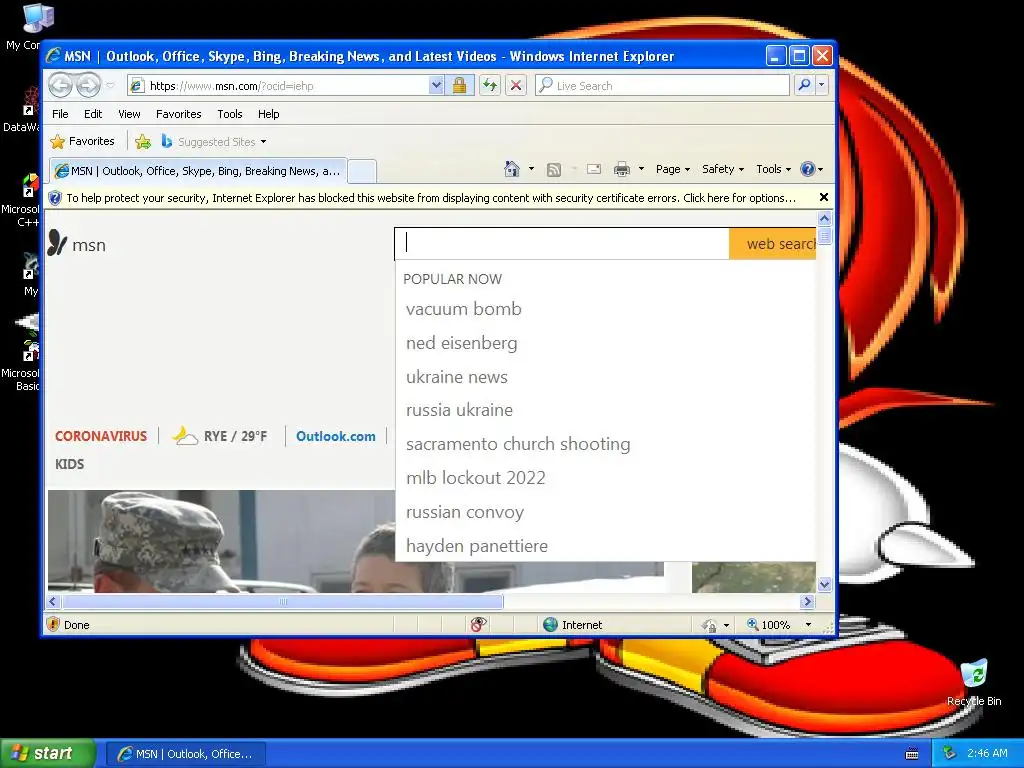Run search with the magnifier button
The height and width of the screenshot is (768, 1024).
(805, 85)
